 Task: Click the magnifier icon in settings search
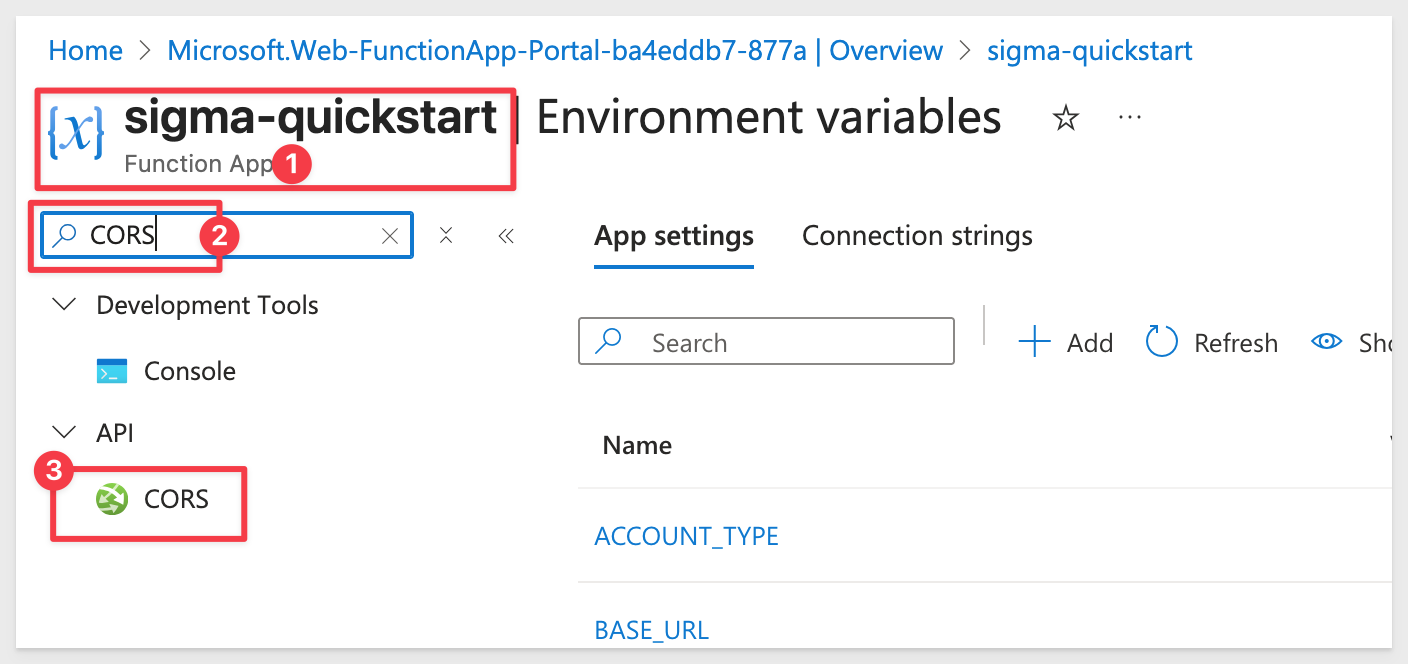608,342
